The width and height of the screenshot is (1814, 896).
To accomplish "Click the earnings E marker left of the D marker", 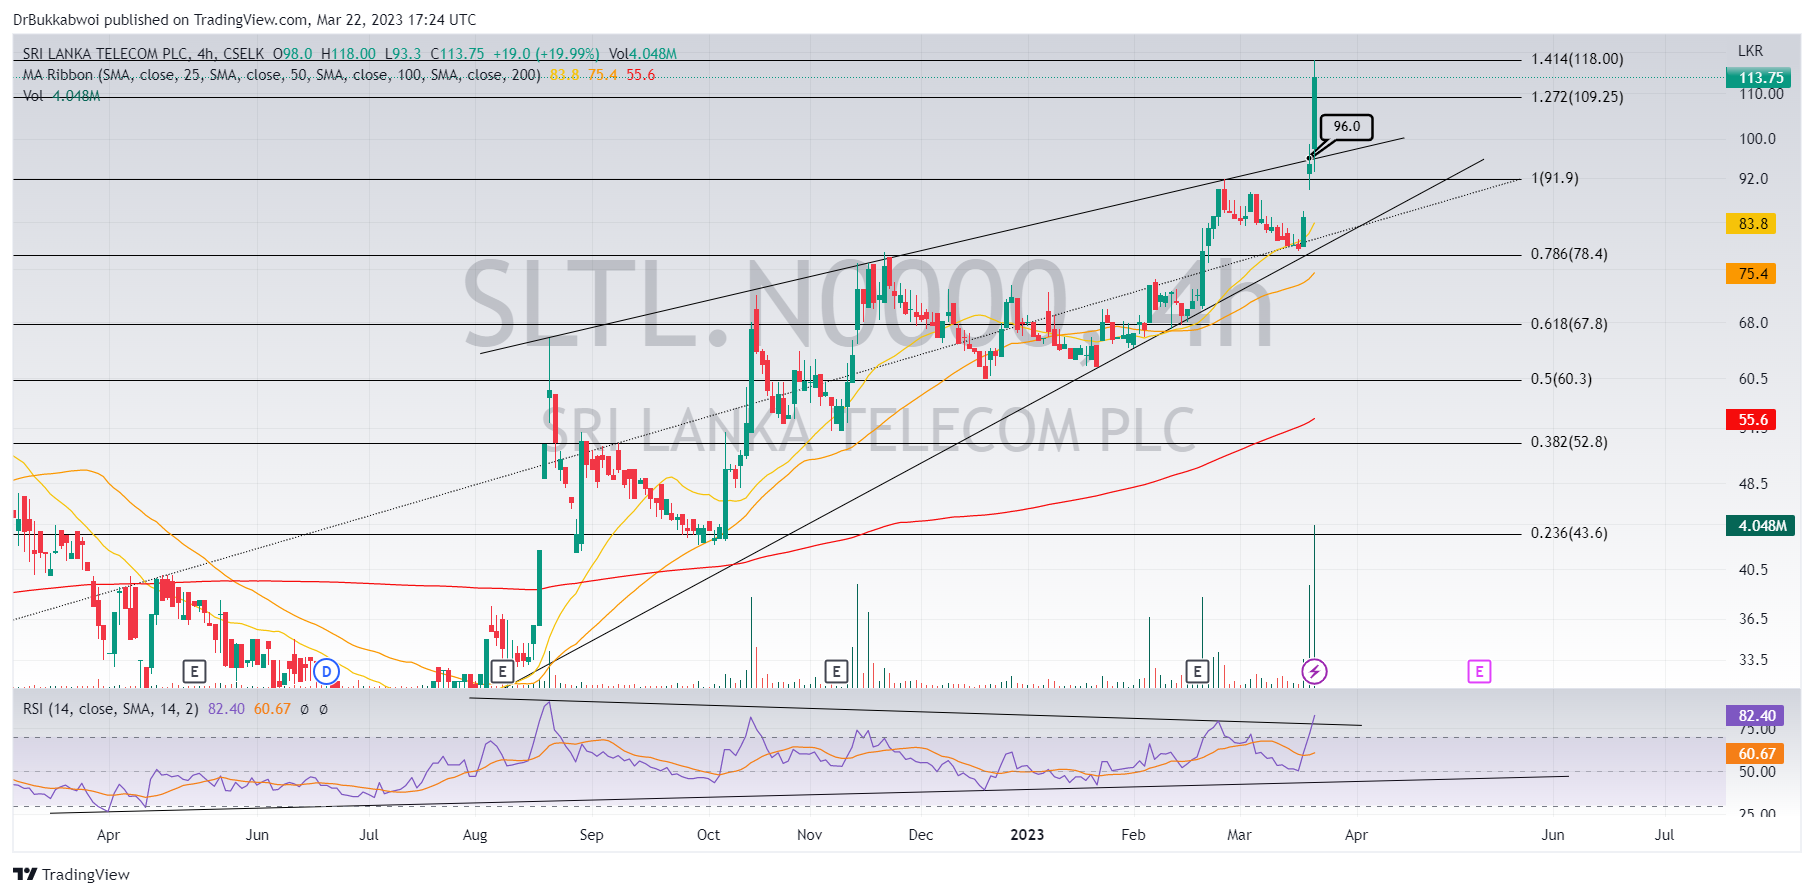I will (194, 671).
